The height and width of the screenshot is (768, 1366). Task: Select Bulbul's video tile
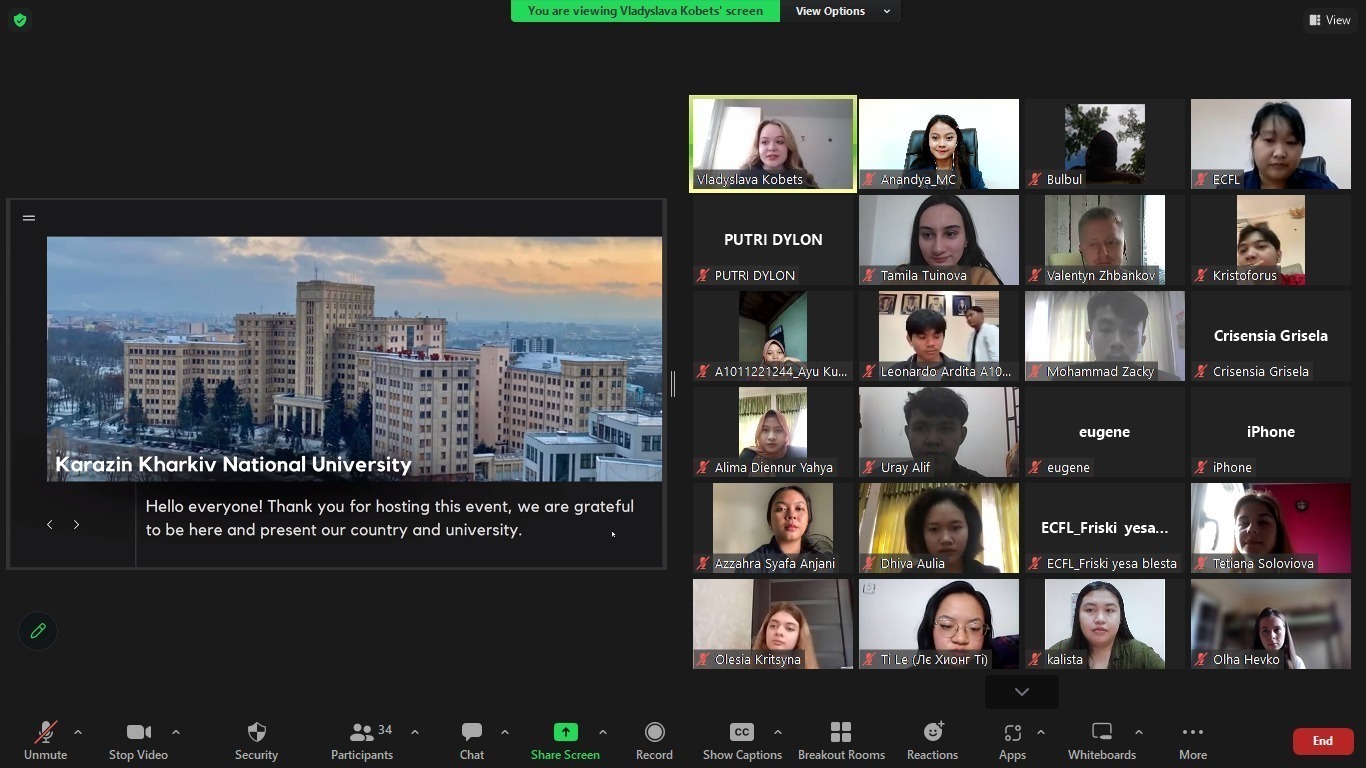point(1105,144)
